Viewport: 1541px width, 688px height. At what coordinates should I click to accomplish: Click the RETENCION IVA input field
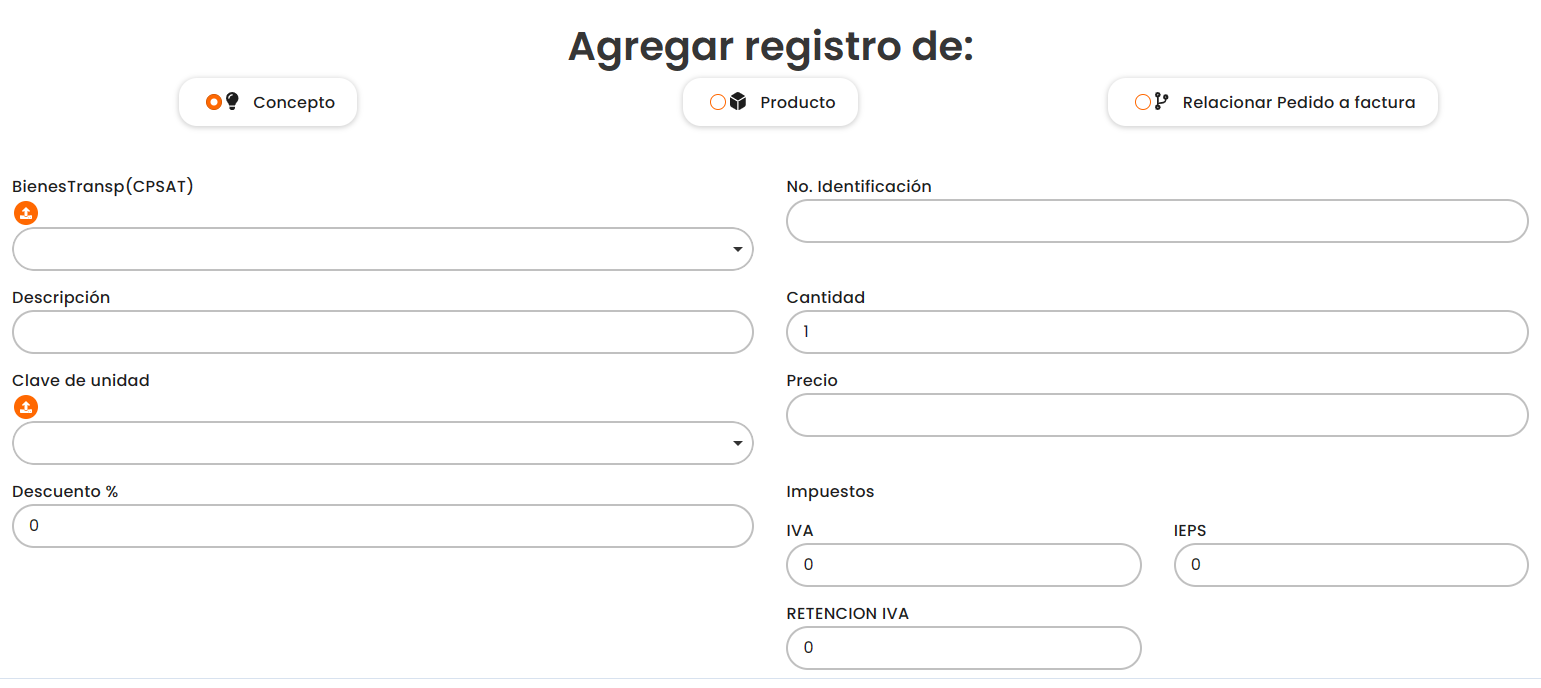[963, 648]
